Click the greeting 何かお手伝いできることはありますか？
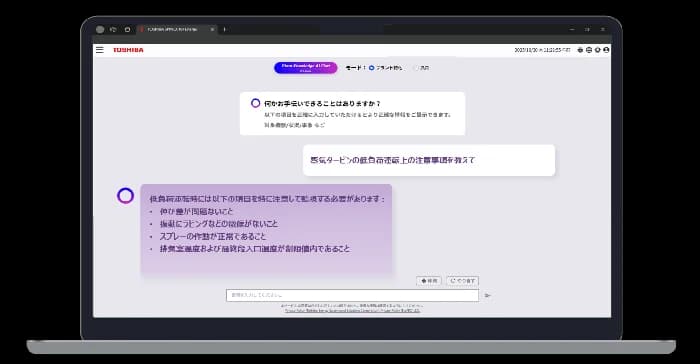The width and height of the screenshot is (700, 364). (x=322, y=104)
